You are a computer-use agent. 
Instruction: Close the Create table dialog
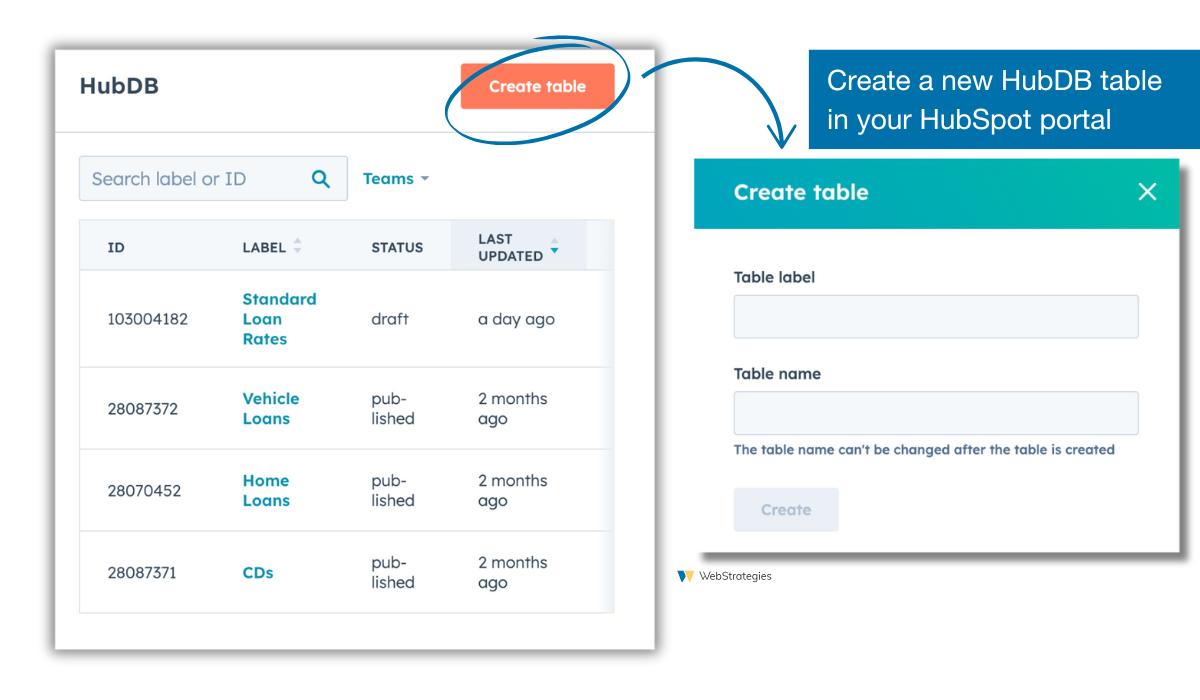tap(1147, 192)
